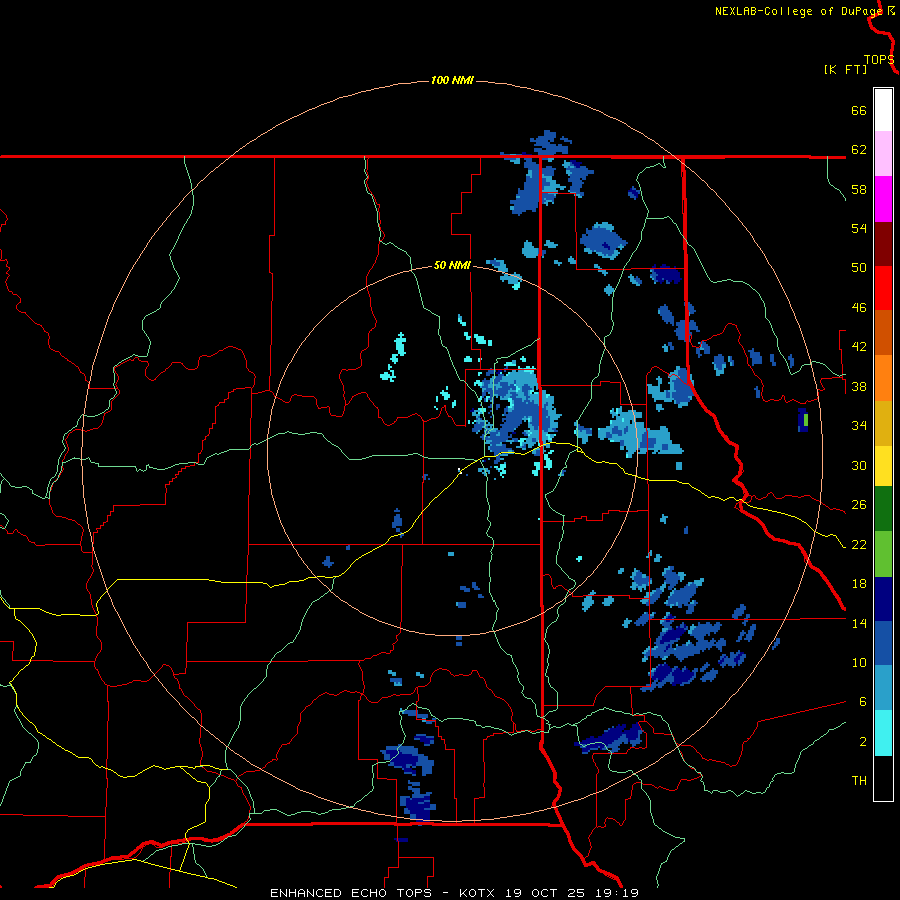Viewport: 900px width, 900px height.
Task: Click the navy 22 kft legend swatch
Action: 883,599
